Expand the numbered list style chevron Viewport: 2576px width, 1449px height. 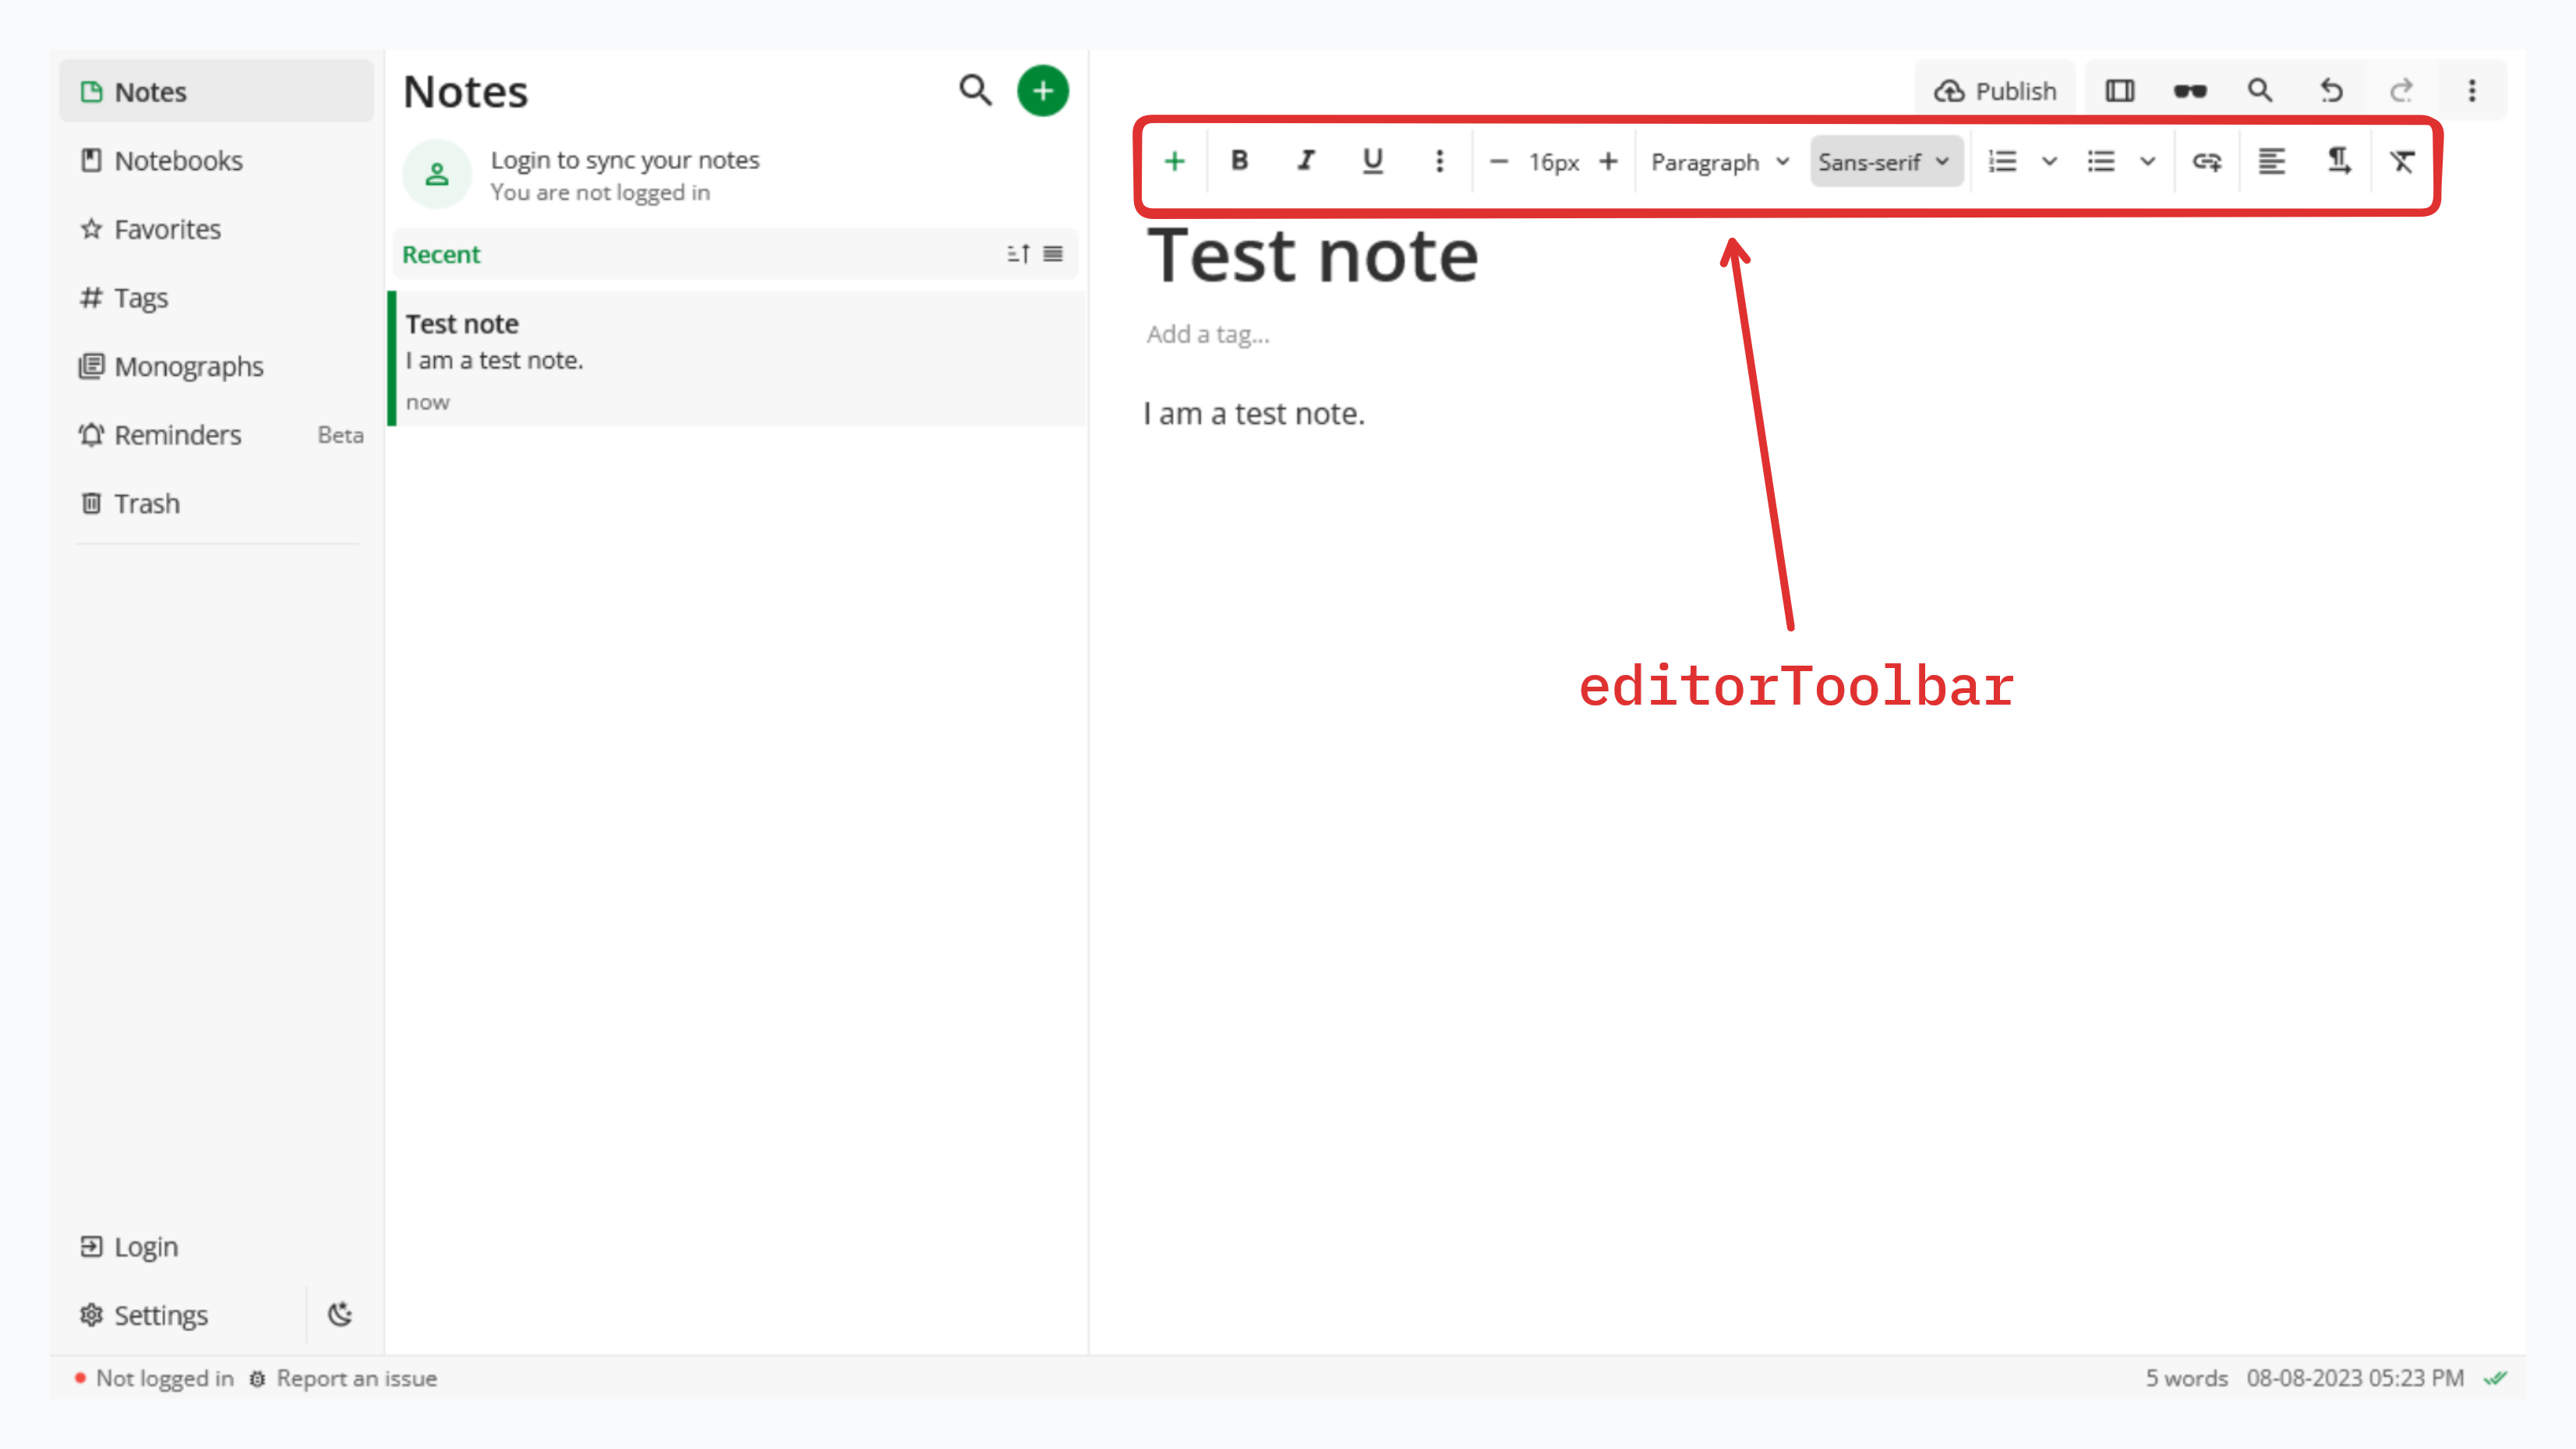[x=2049, y=162]
